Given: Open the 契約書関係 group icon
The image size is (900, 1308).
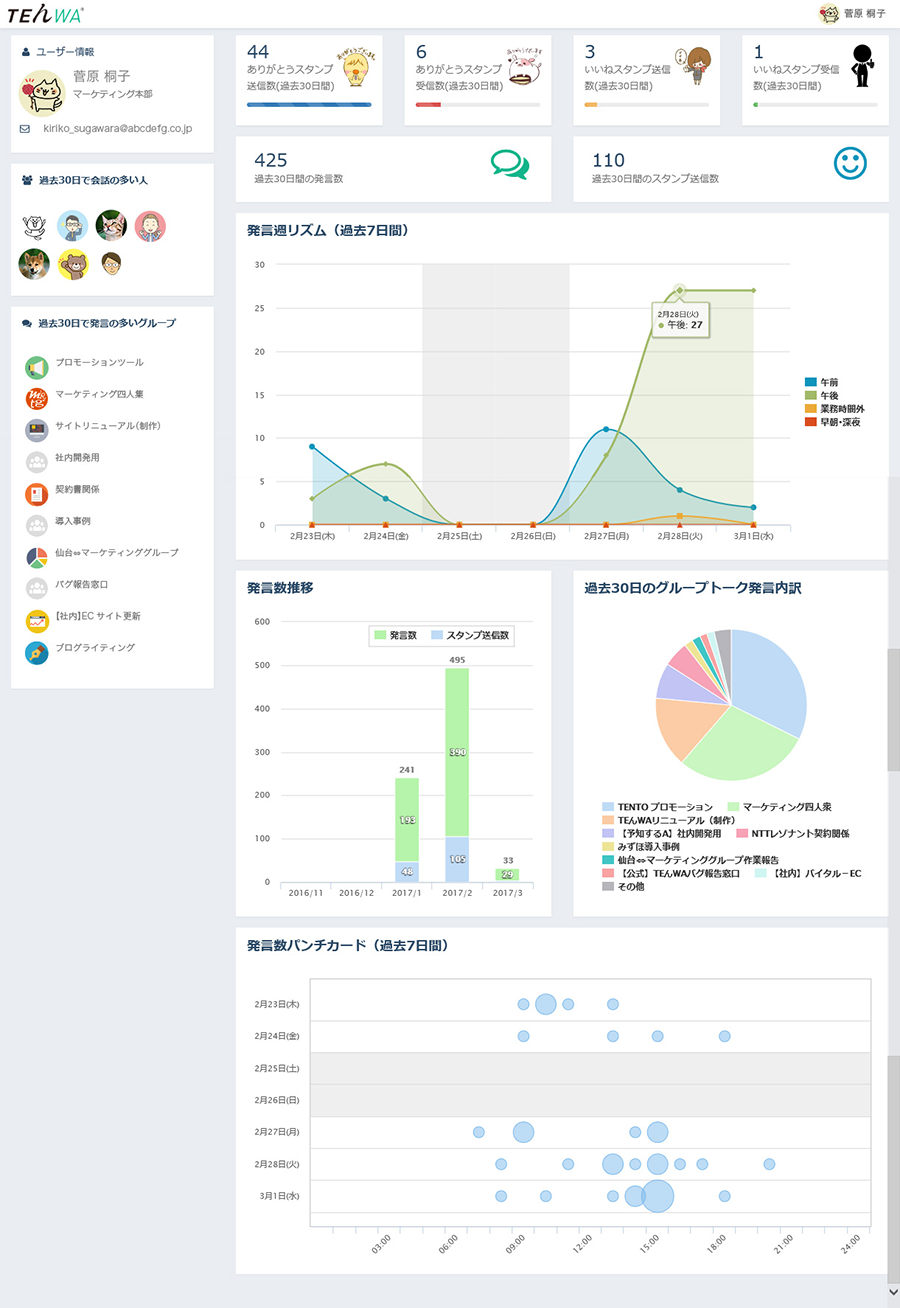Looking at the screenshot, I should point(37,494).
